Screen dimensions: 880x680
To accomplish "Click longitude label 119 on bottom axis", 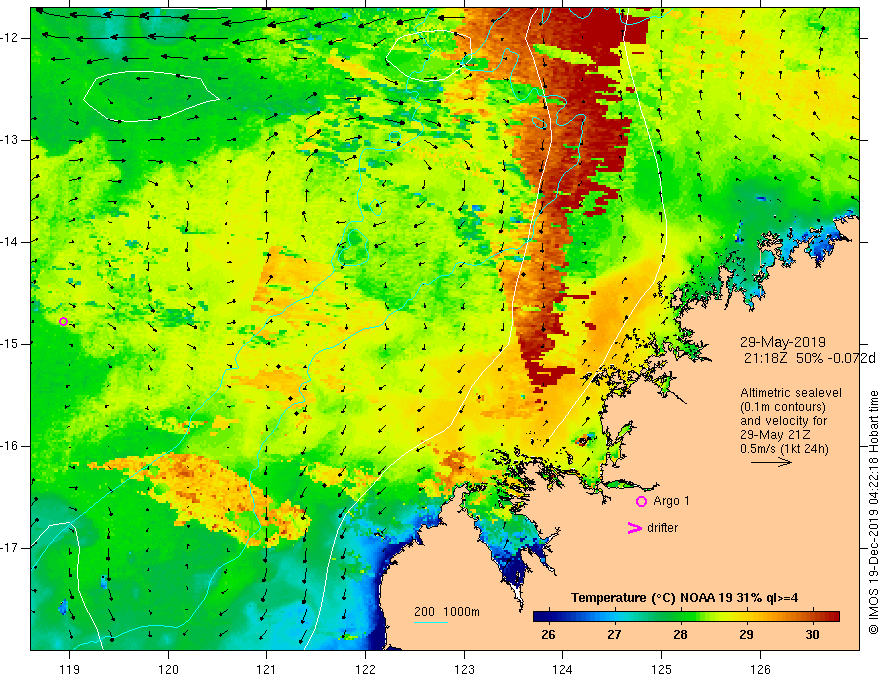I will click(x=69, y=669).
